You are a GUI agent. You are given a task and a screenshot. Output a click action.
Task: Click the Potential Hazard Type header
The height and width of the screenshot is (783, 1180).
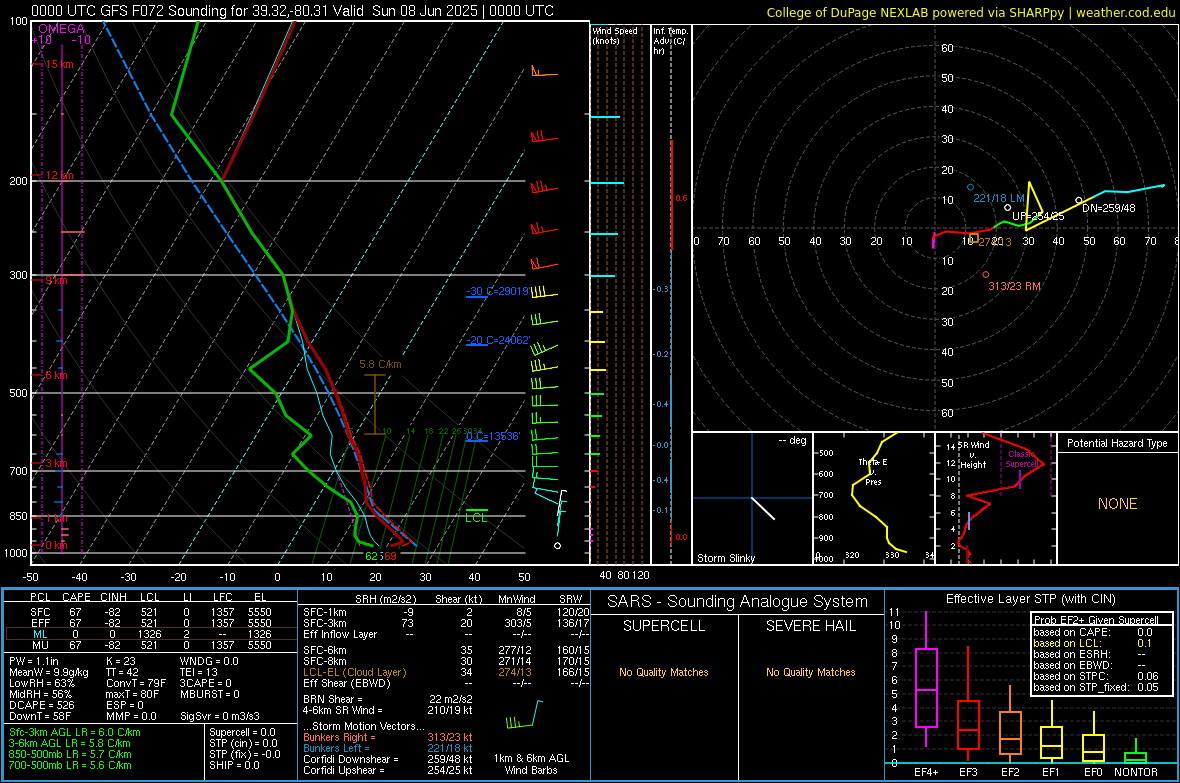pyautogui.click(x=1117, y=443)
